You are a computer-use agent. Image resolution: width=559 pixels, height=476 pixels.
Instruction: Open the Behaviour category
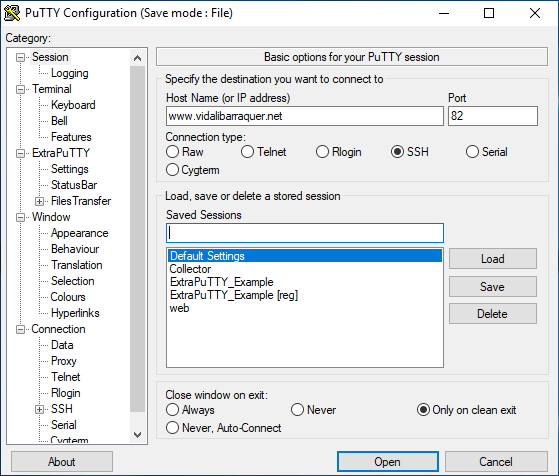tap(75, 249)
